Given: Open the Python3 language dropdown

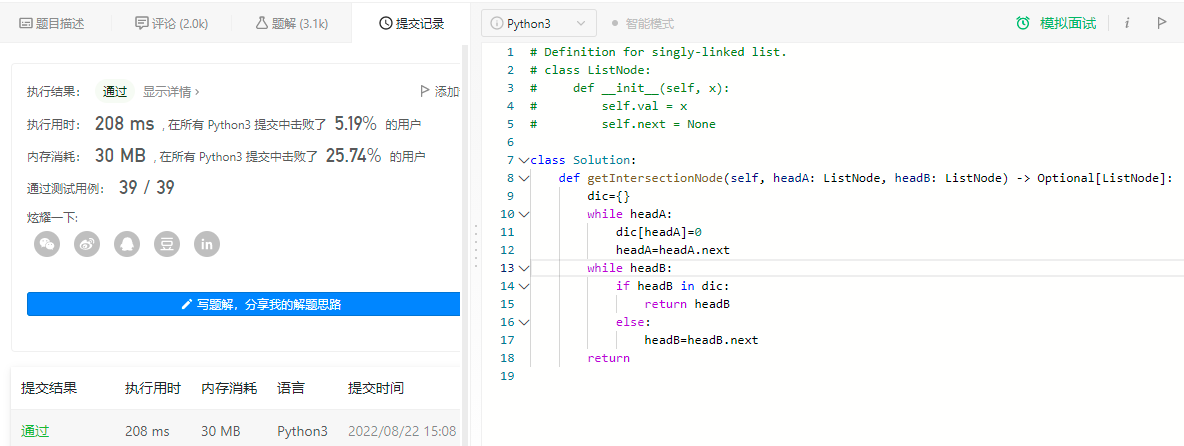Looking at the screenshot, I should click(538, 23).
